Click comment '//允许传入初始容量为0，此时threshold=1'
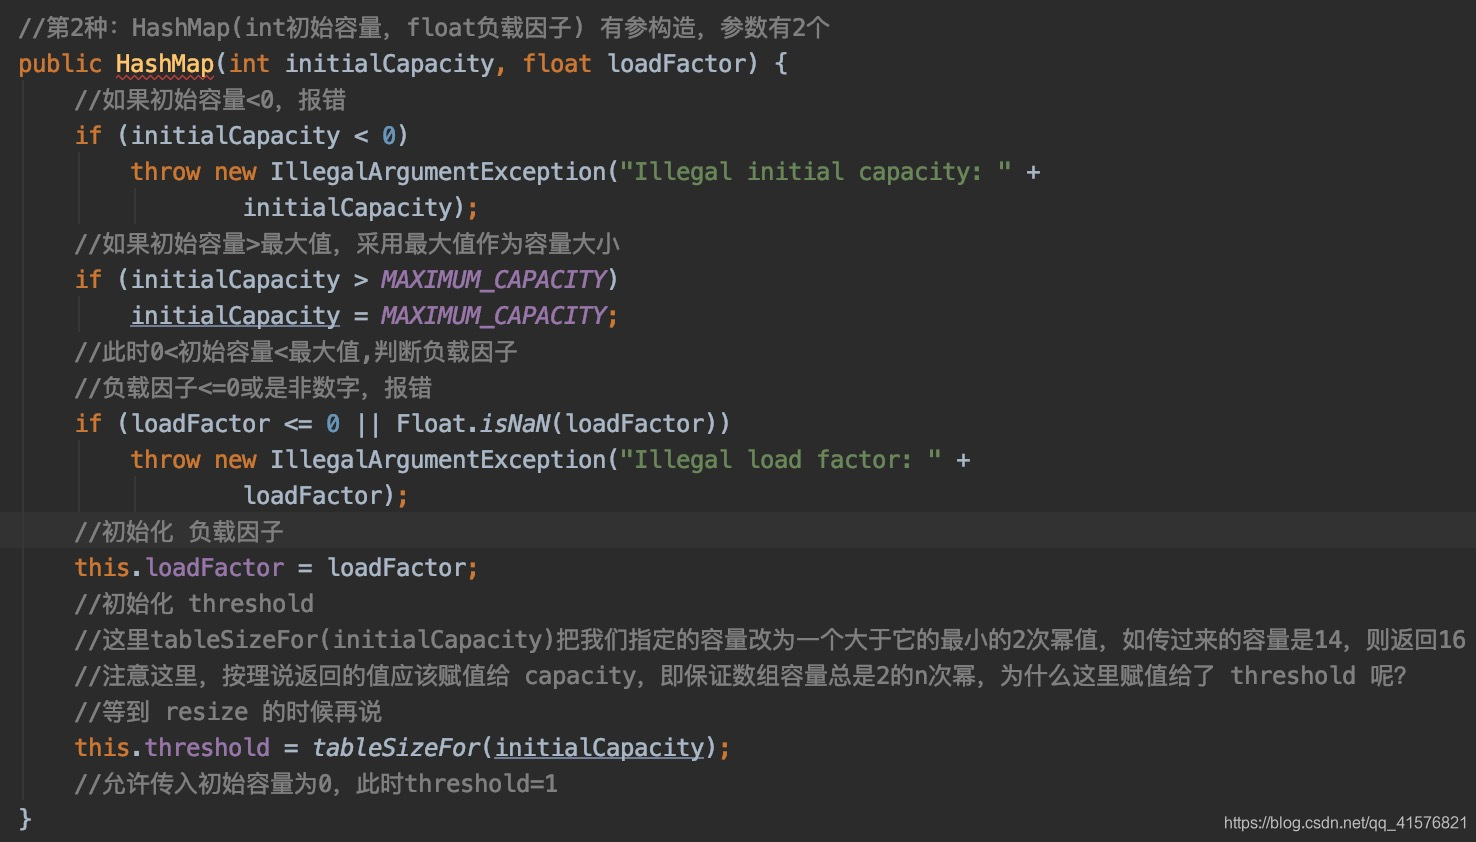The width and height of the screenshot is (1476, 842). [316, 784]
